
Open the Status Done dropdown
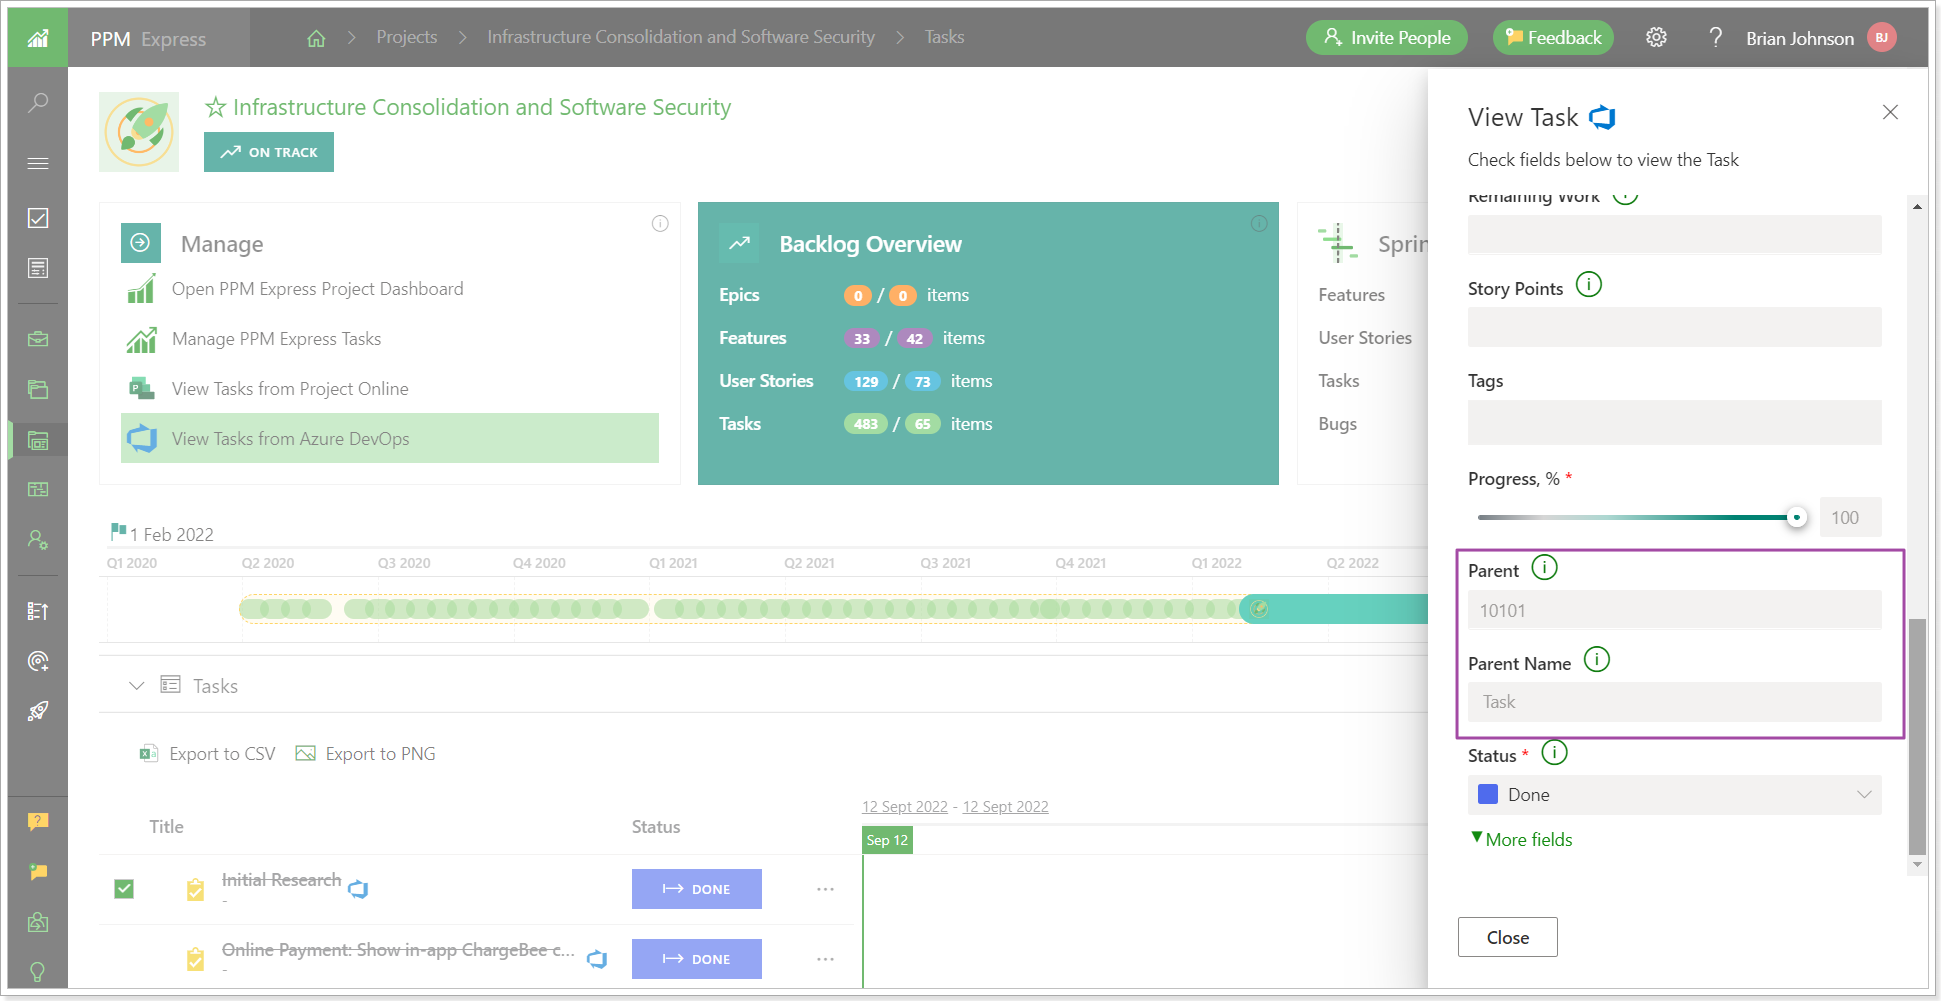1675,795
